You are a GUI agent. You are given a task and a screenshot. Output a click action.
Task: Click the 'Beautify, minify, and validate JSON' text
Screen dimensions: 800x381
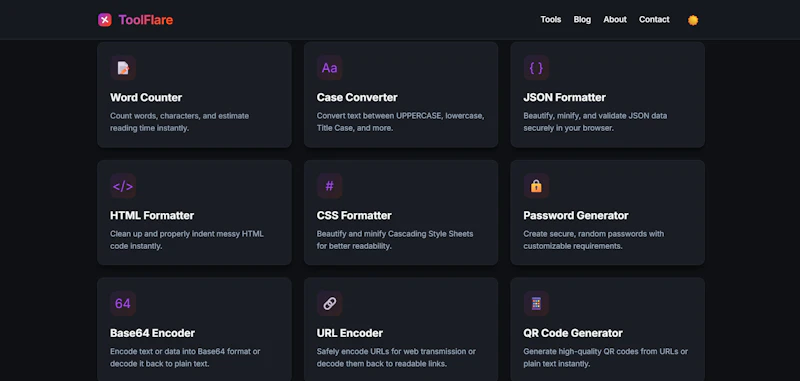click(x=595, y=122)
